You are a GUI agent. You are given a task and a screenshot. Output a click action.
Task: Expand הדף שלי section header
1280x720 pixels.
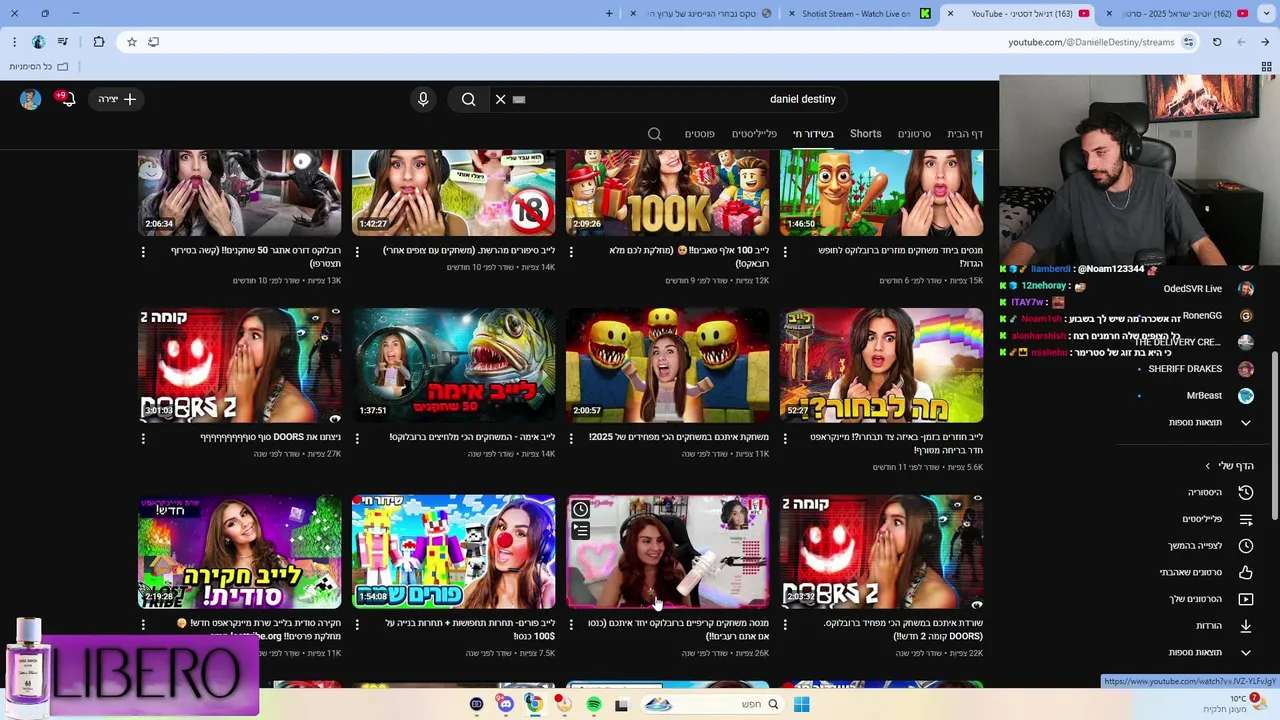[x=1229, y=466]
